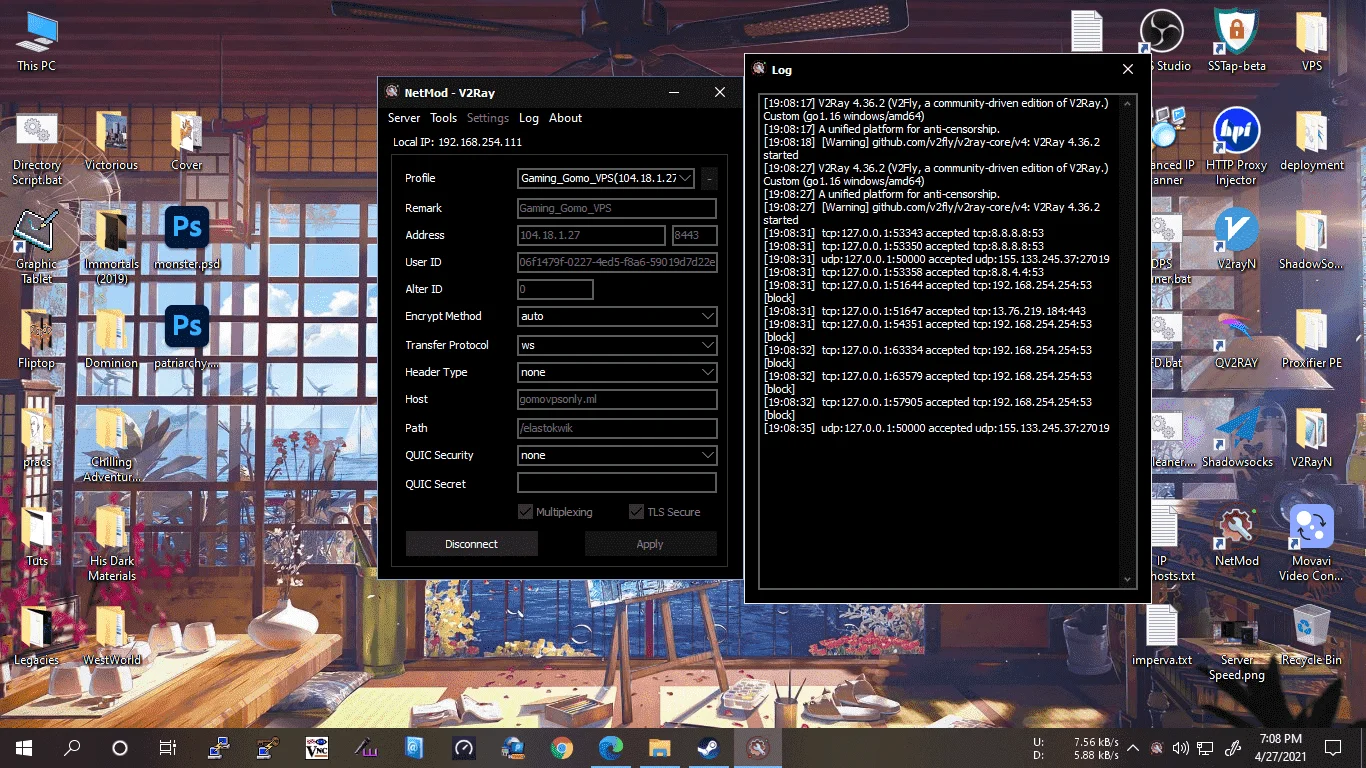Open the Log menu in NetMod
The width and height of the screenshot is (1366, 768).
point(529,118)
